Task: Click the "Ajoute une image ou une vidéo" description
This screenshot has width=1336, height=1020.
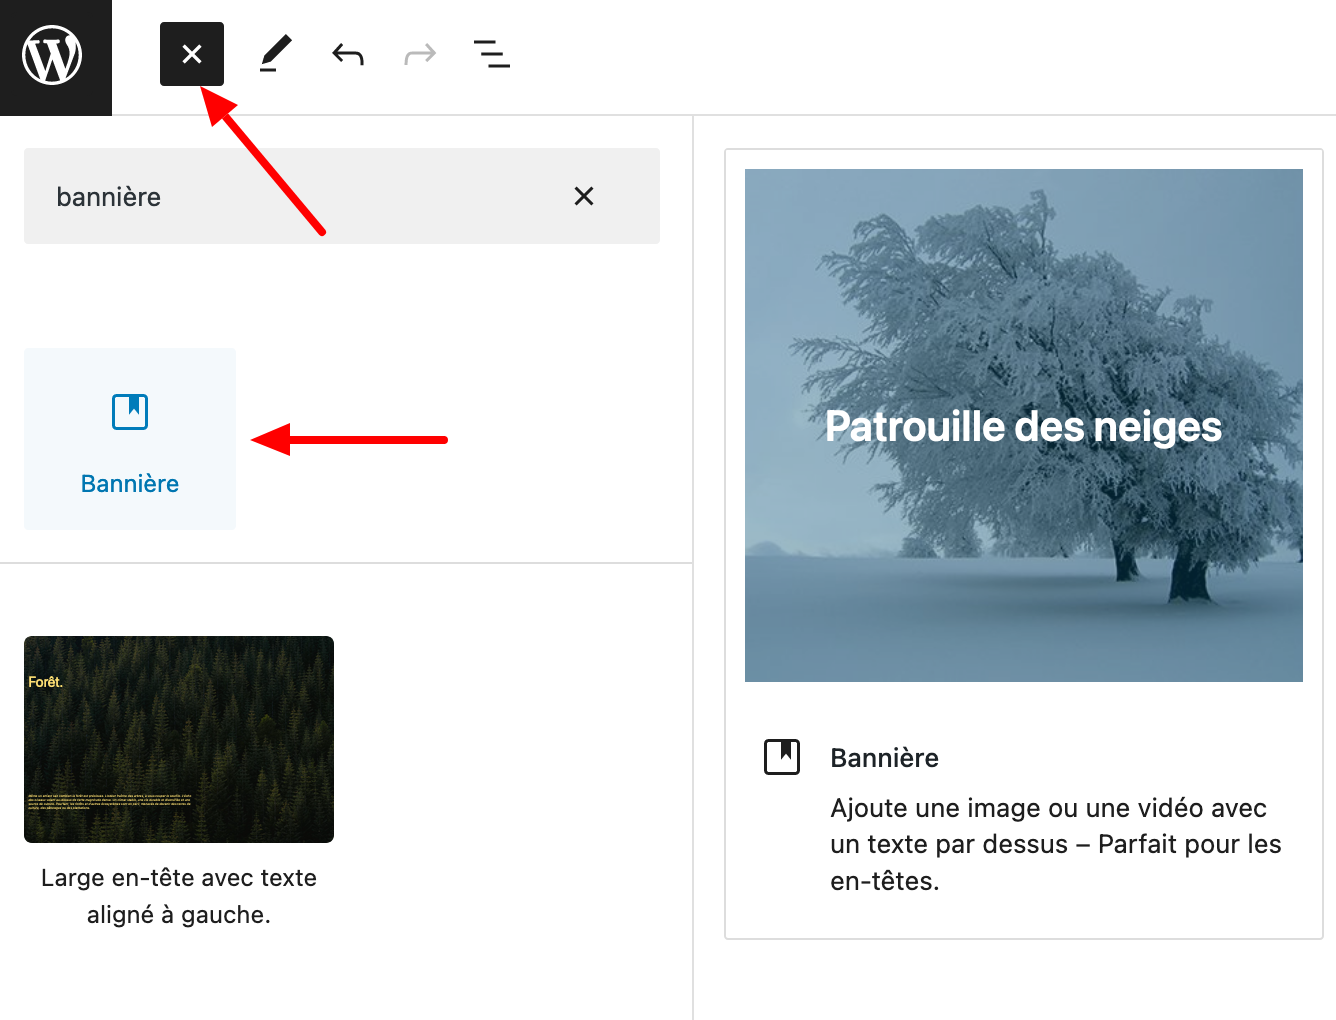Action: [x=1055, y=844]
